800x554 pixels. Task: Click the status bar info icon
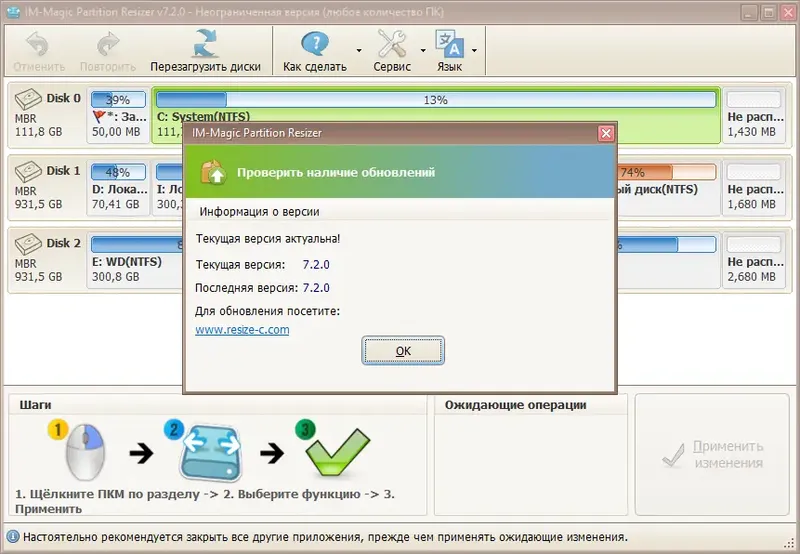pos(13,537)
